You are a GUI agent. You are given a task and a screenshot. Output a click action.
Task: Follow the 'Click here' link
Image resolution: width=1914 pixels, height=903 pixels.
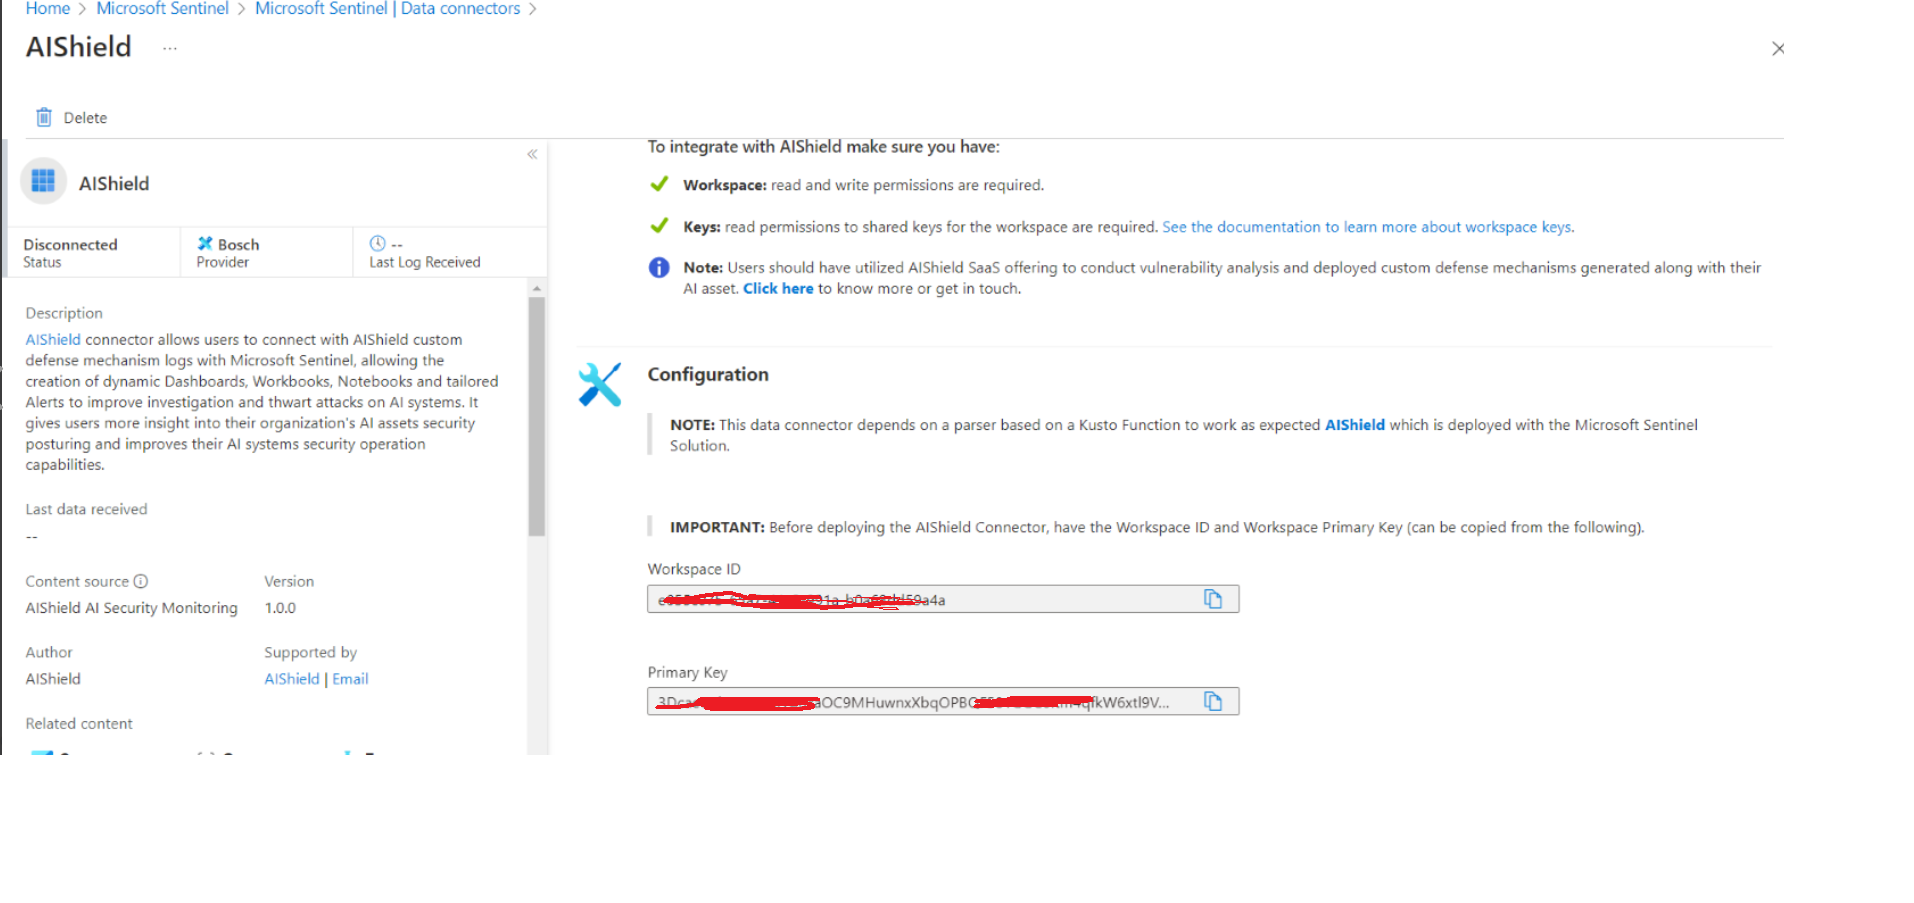777,289
